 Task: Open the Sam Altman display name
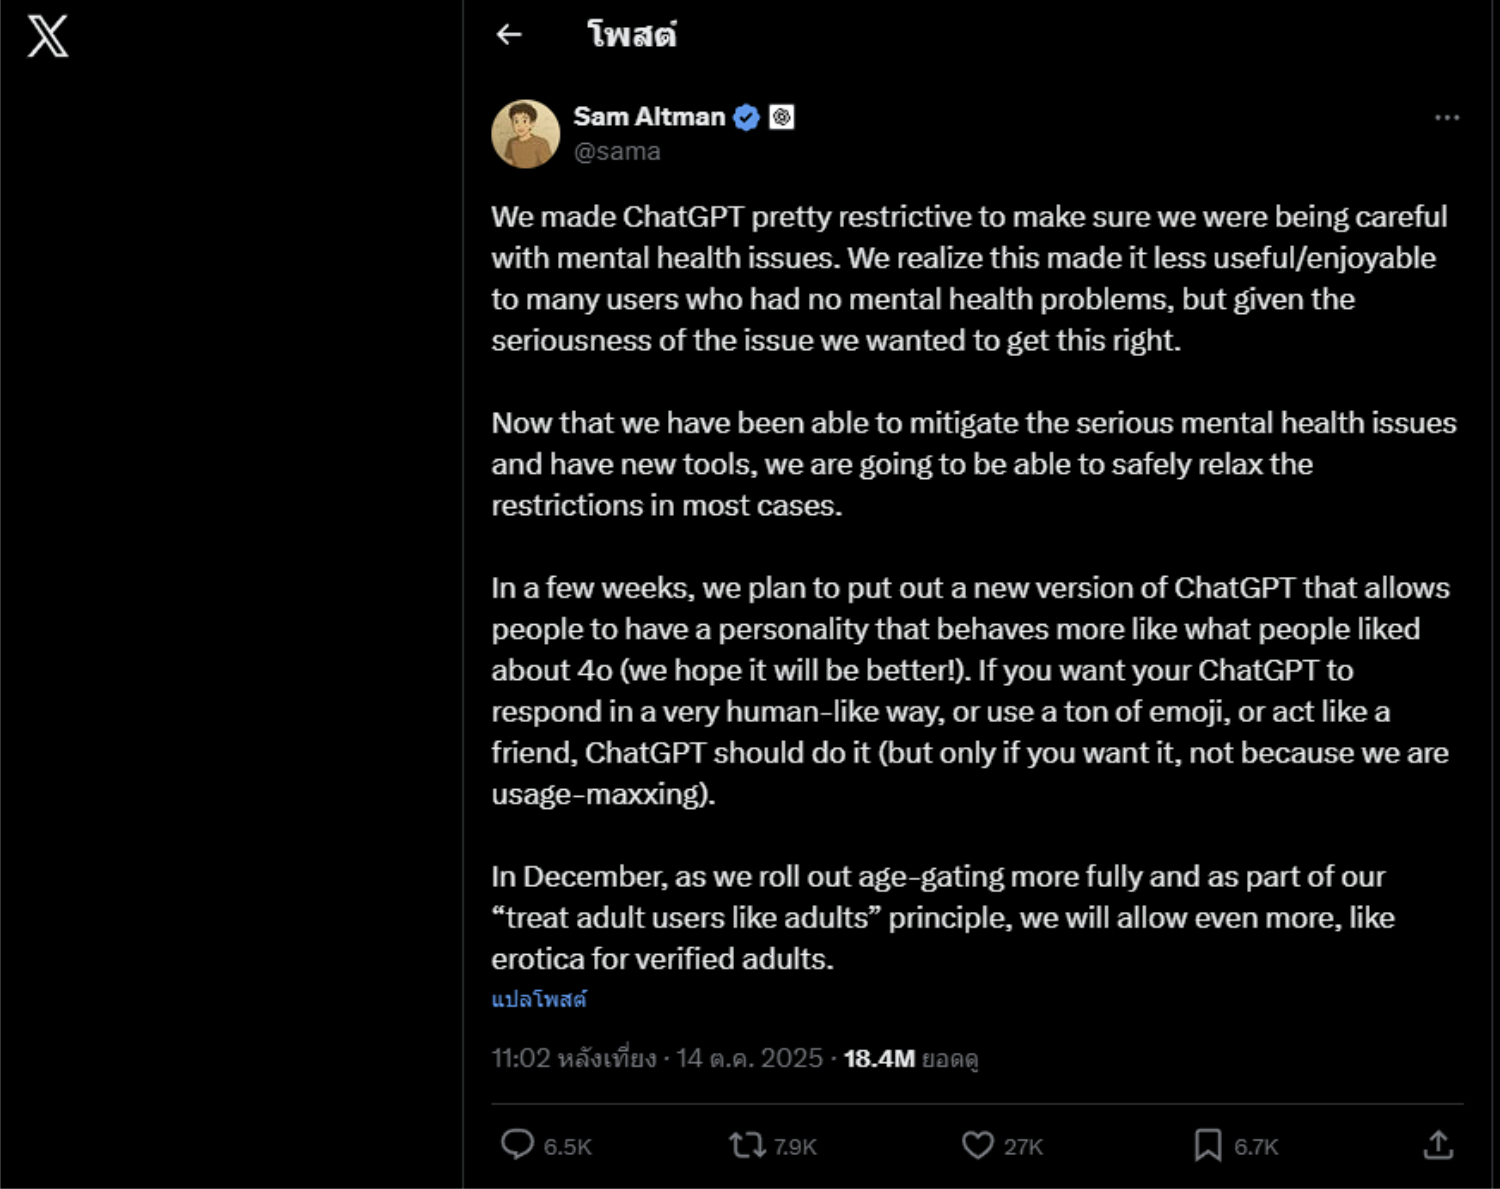648,117
